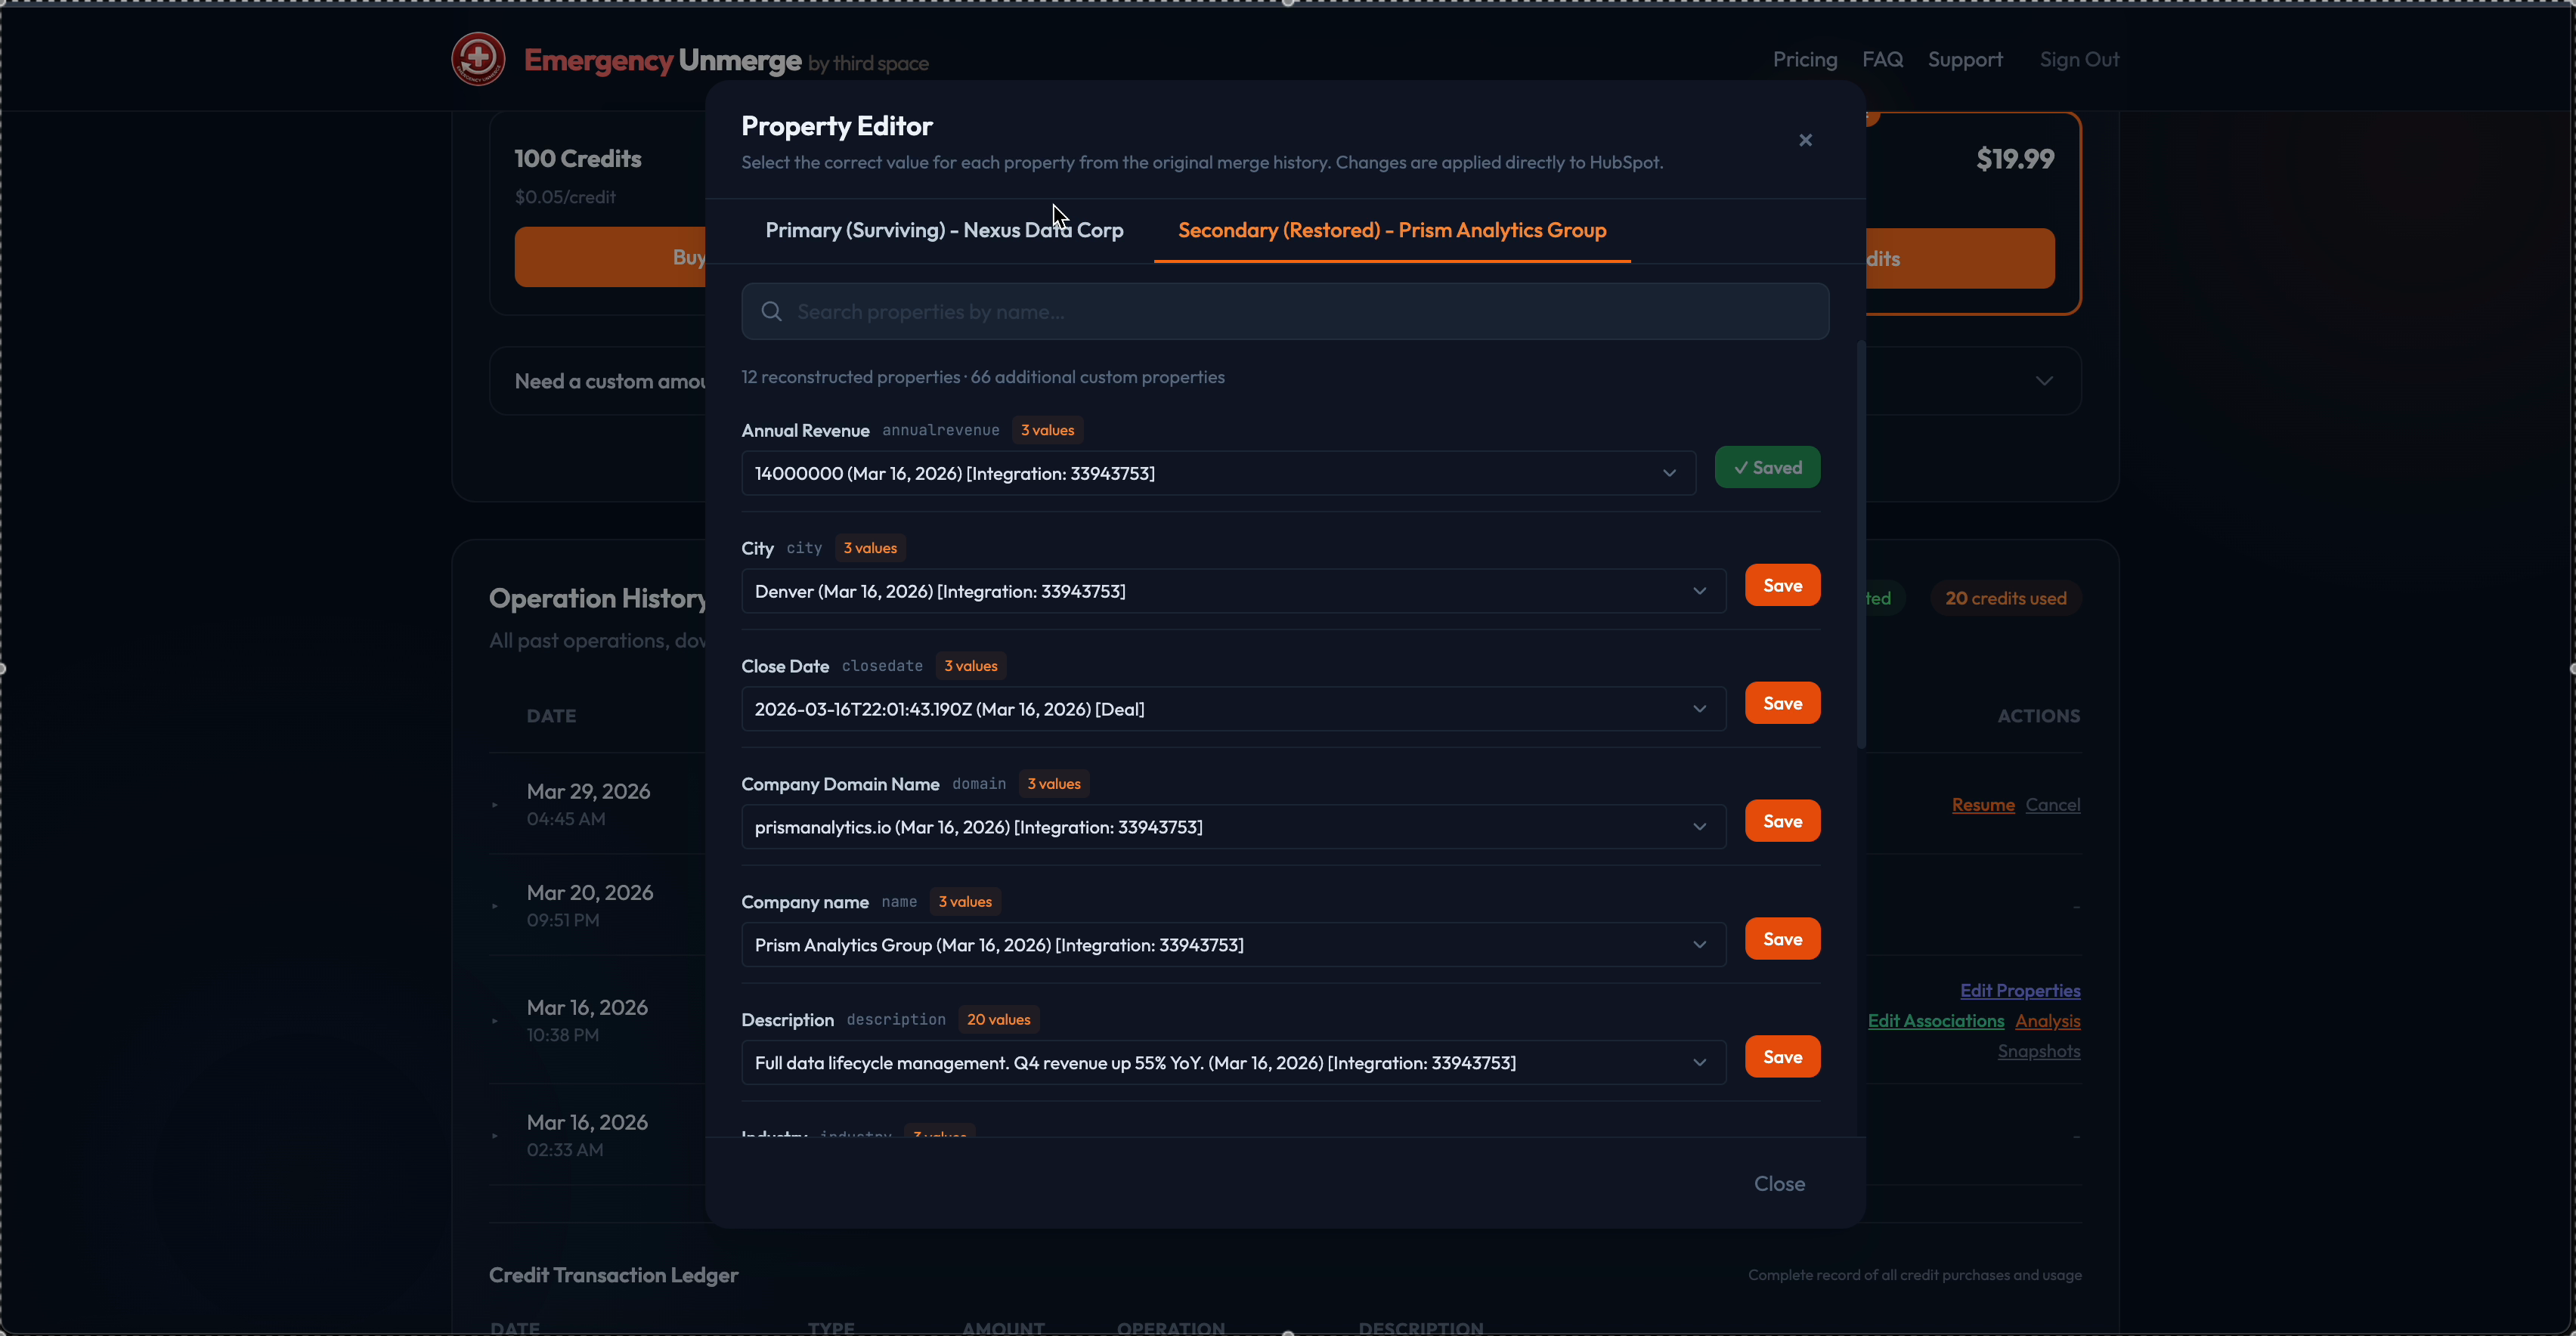Close the Property Editor with X icon

click(1805, 140)
